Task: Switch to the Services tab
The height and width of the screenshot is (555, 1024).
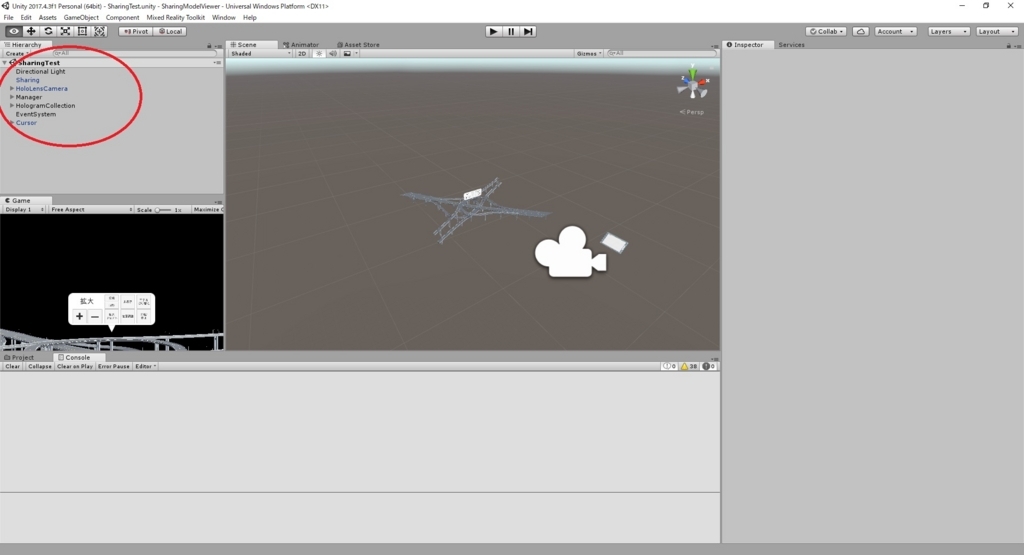Action: 792,44
